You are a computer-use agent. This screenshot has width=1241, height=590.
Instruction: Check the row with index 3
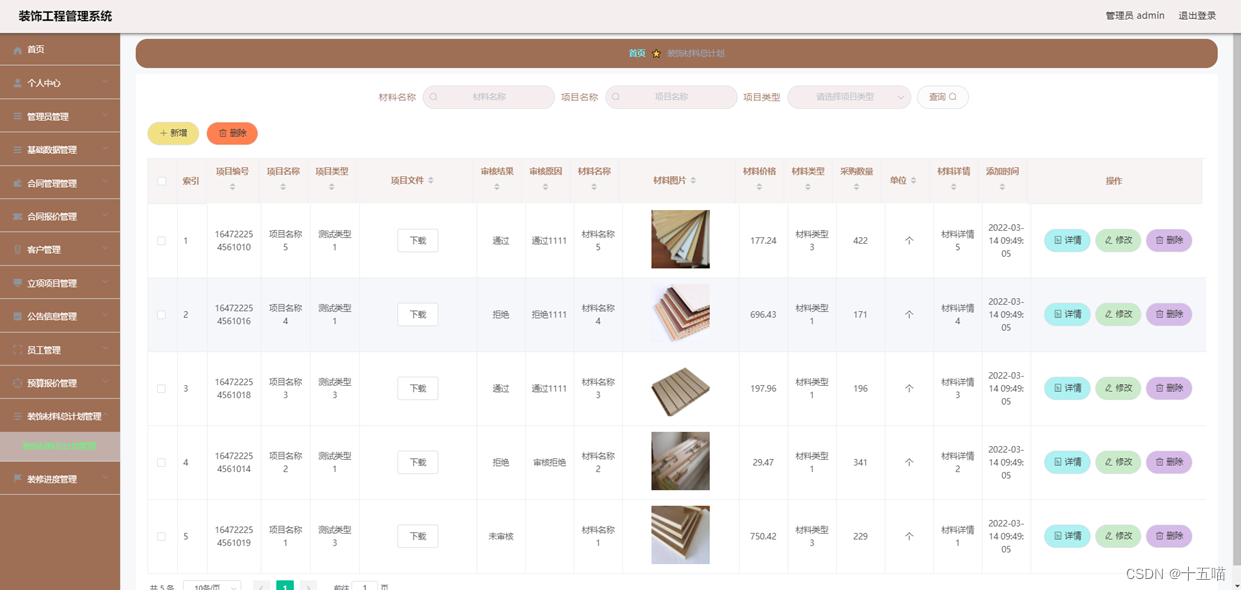(162, 389)
